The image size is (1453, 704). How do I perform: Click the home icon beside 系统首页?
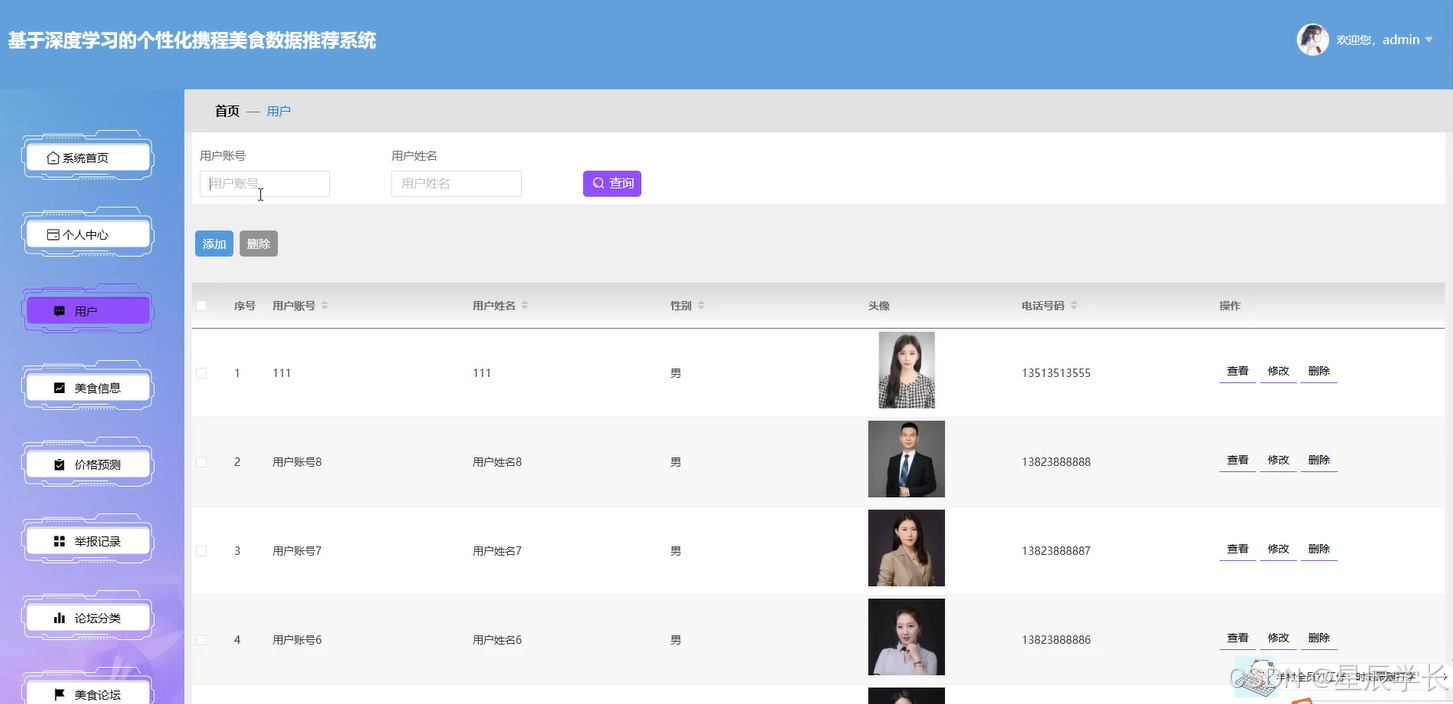tap(53, 158)
